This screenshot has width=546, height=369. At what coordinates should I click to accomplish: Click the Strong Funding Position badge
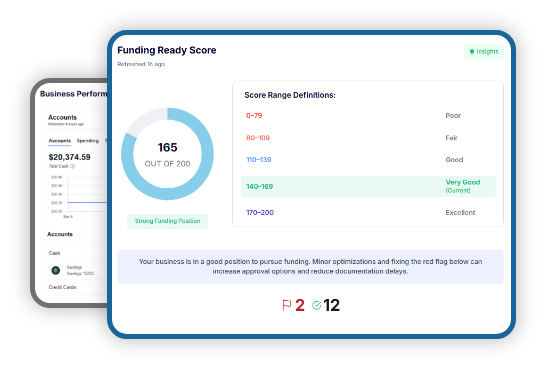coord(167,221)
